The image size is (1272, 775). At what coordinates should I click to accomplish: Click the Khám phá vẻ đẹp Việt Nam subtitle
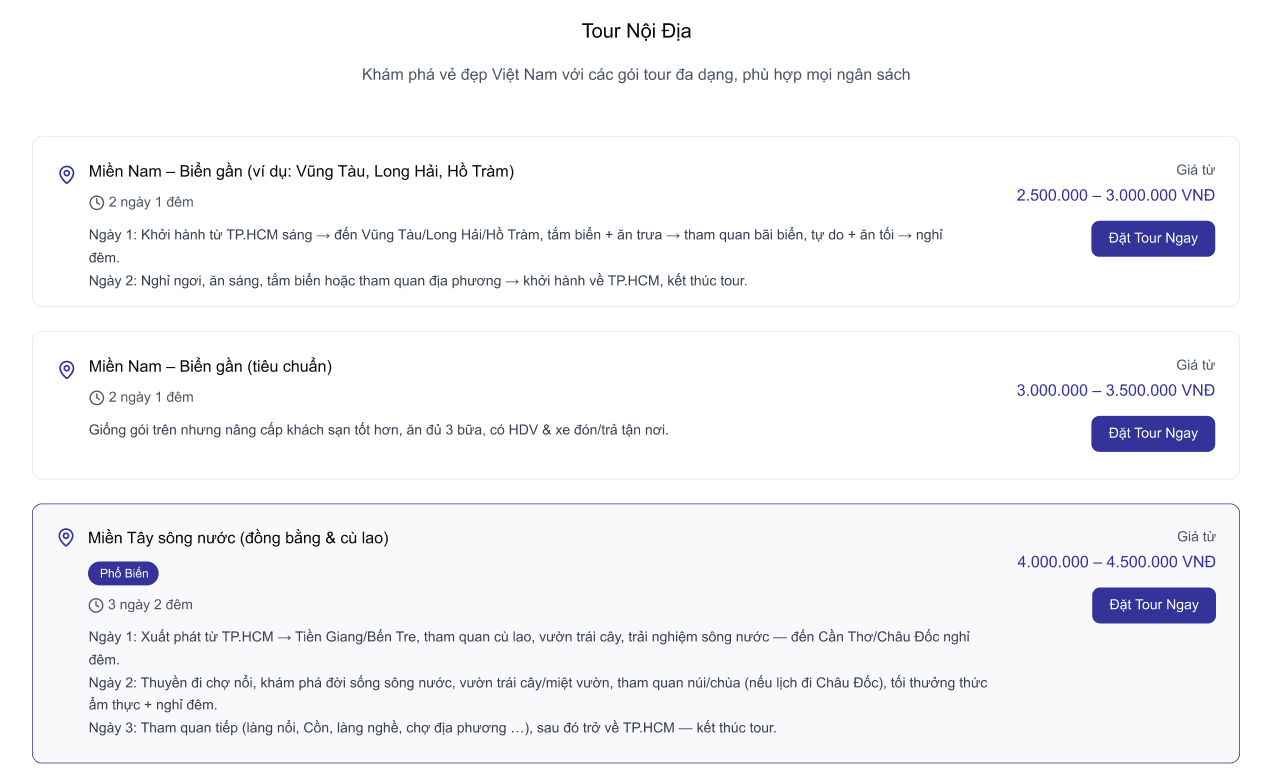tap(636, 75)
